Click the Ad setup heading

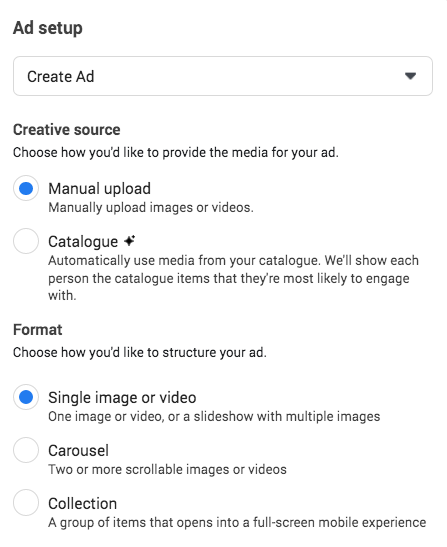(x=48, y=28)
